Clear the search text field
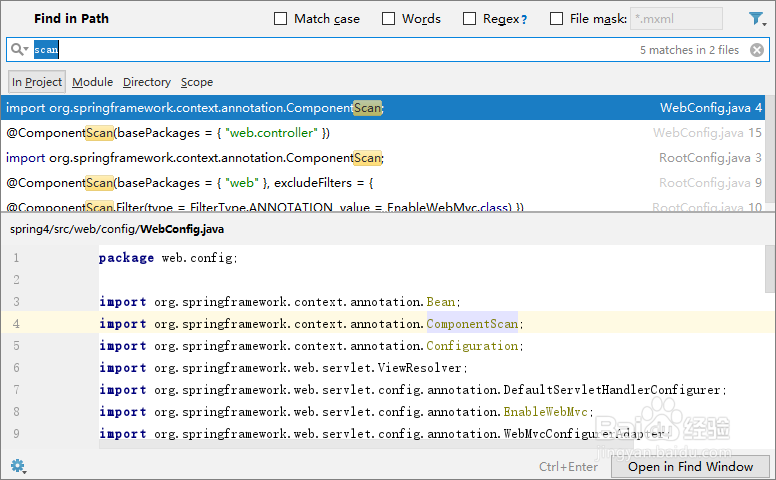 [x=756, y=50]
